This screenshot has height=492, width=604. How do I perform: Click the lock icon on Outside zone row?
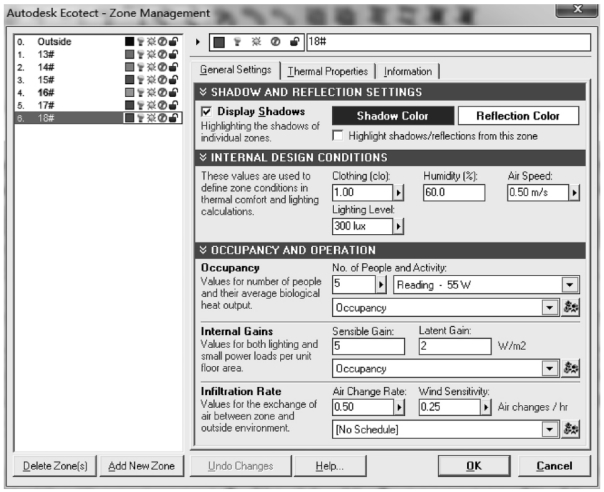173,42
